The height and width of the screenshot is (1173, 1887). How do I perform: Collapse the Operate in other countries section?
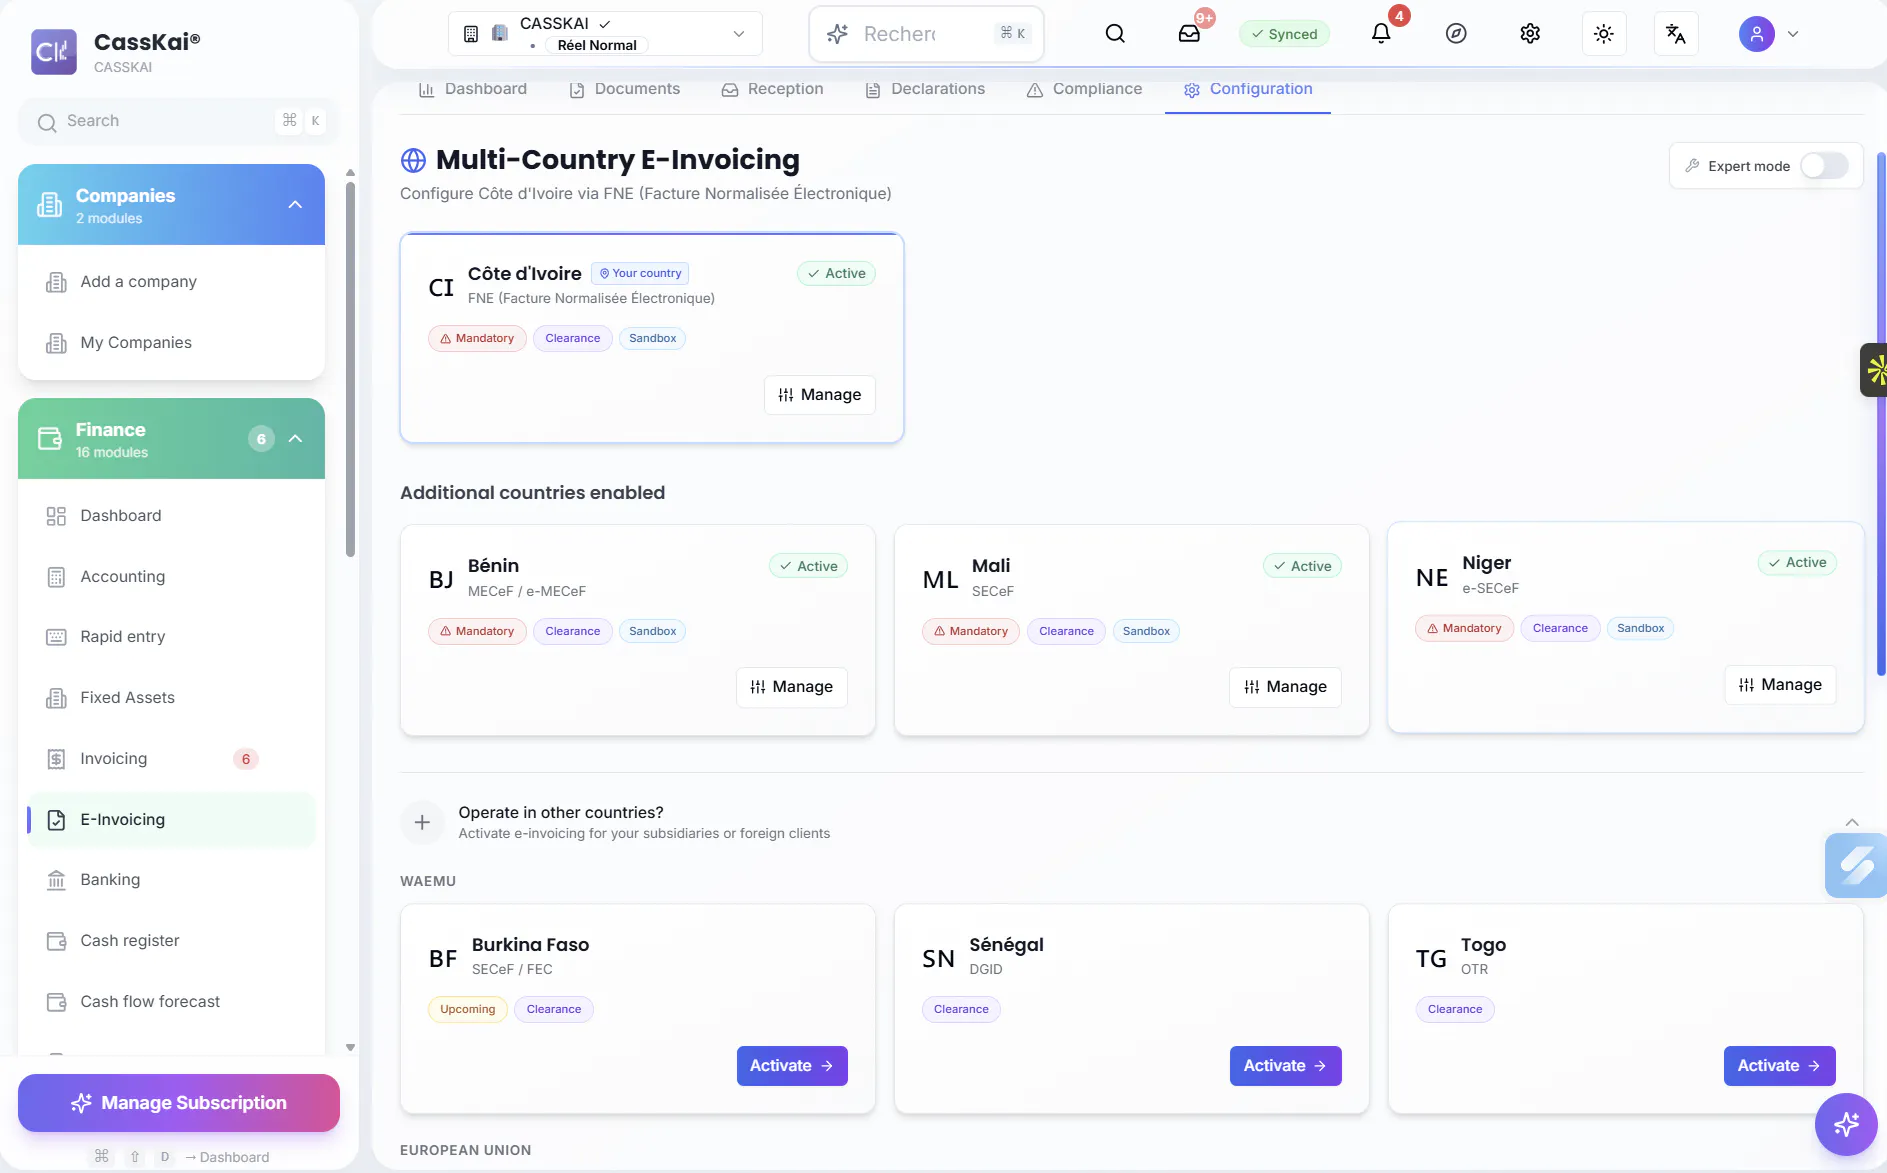[1852, 822]
